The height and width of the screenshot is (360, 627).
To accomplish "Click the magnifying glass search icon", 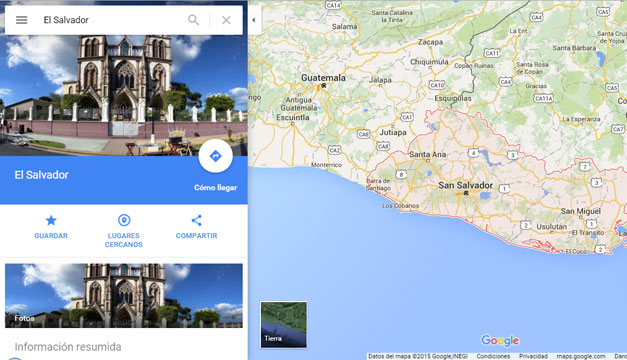I will point(194,20).
